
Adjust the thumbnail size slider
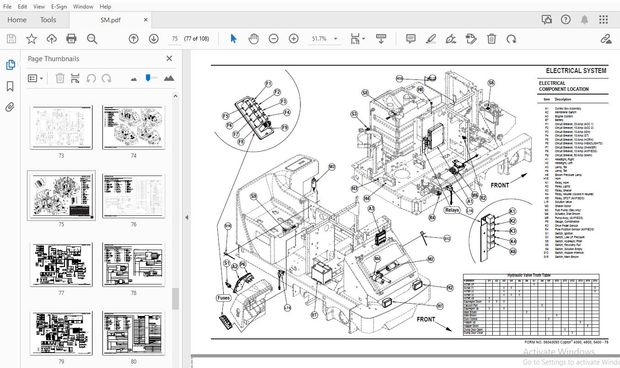tap(148, 78)
